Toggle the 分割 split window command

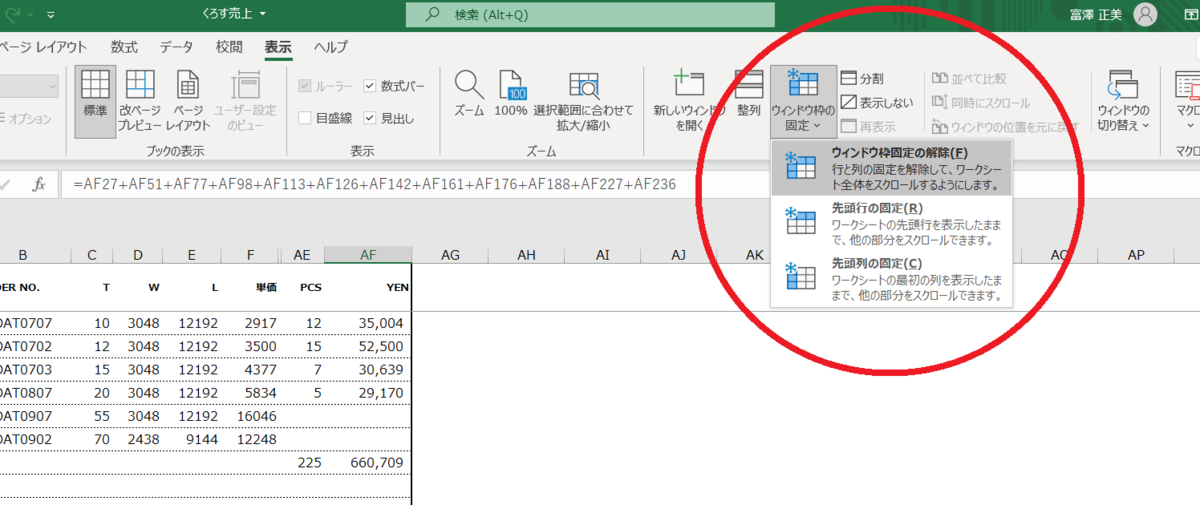pyautogui.click(x=862, y=78)
